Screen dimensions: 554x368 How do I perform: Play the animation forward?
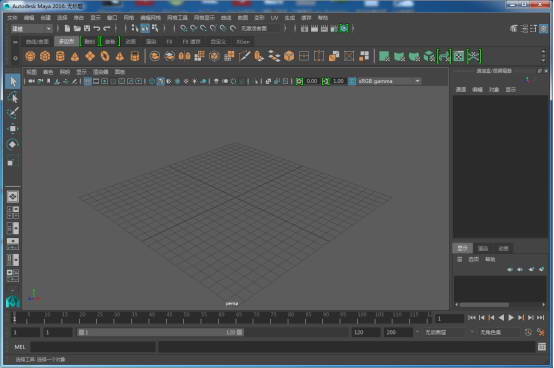point(511,318)
